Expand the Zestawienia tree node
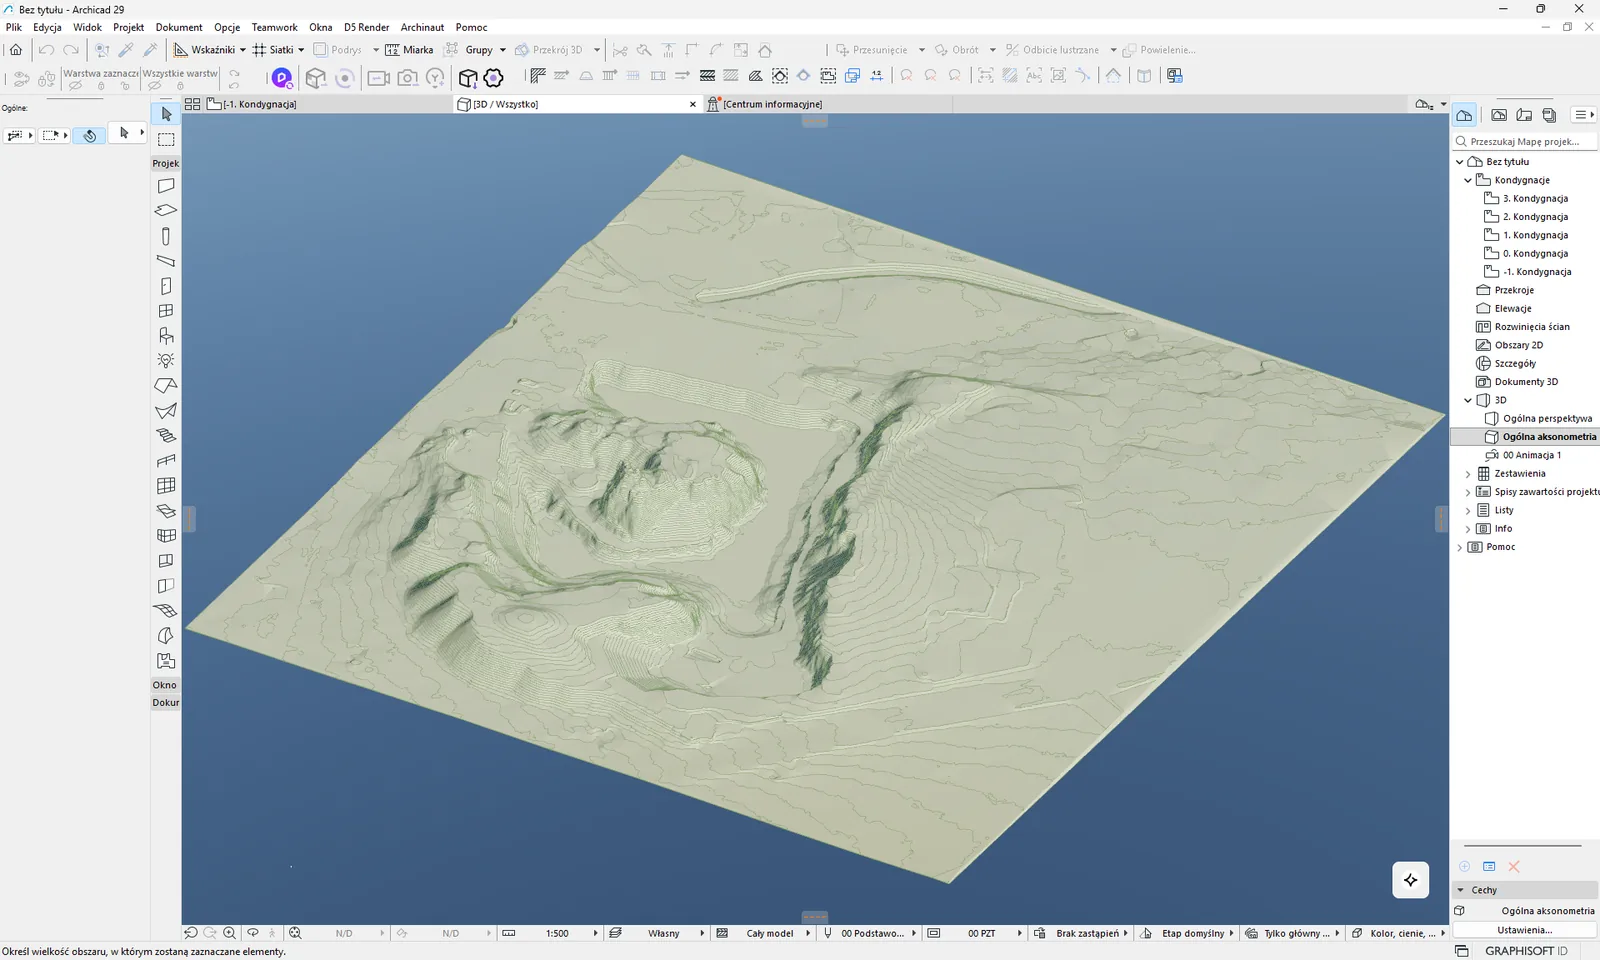Viewport: 1600px width, 960px height. point(1468,474)
